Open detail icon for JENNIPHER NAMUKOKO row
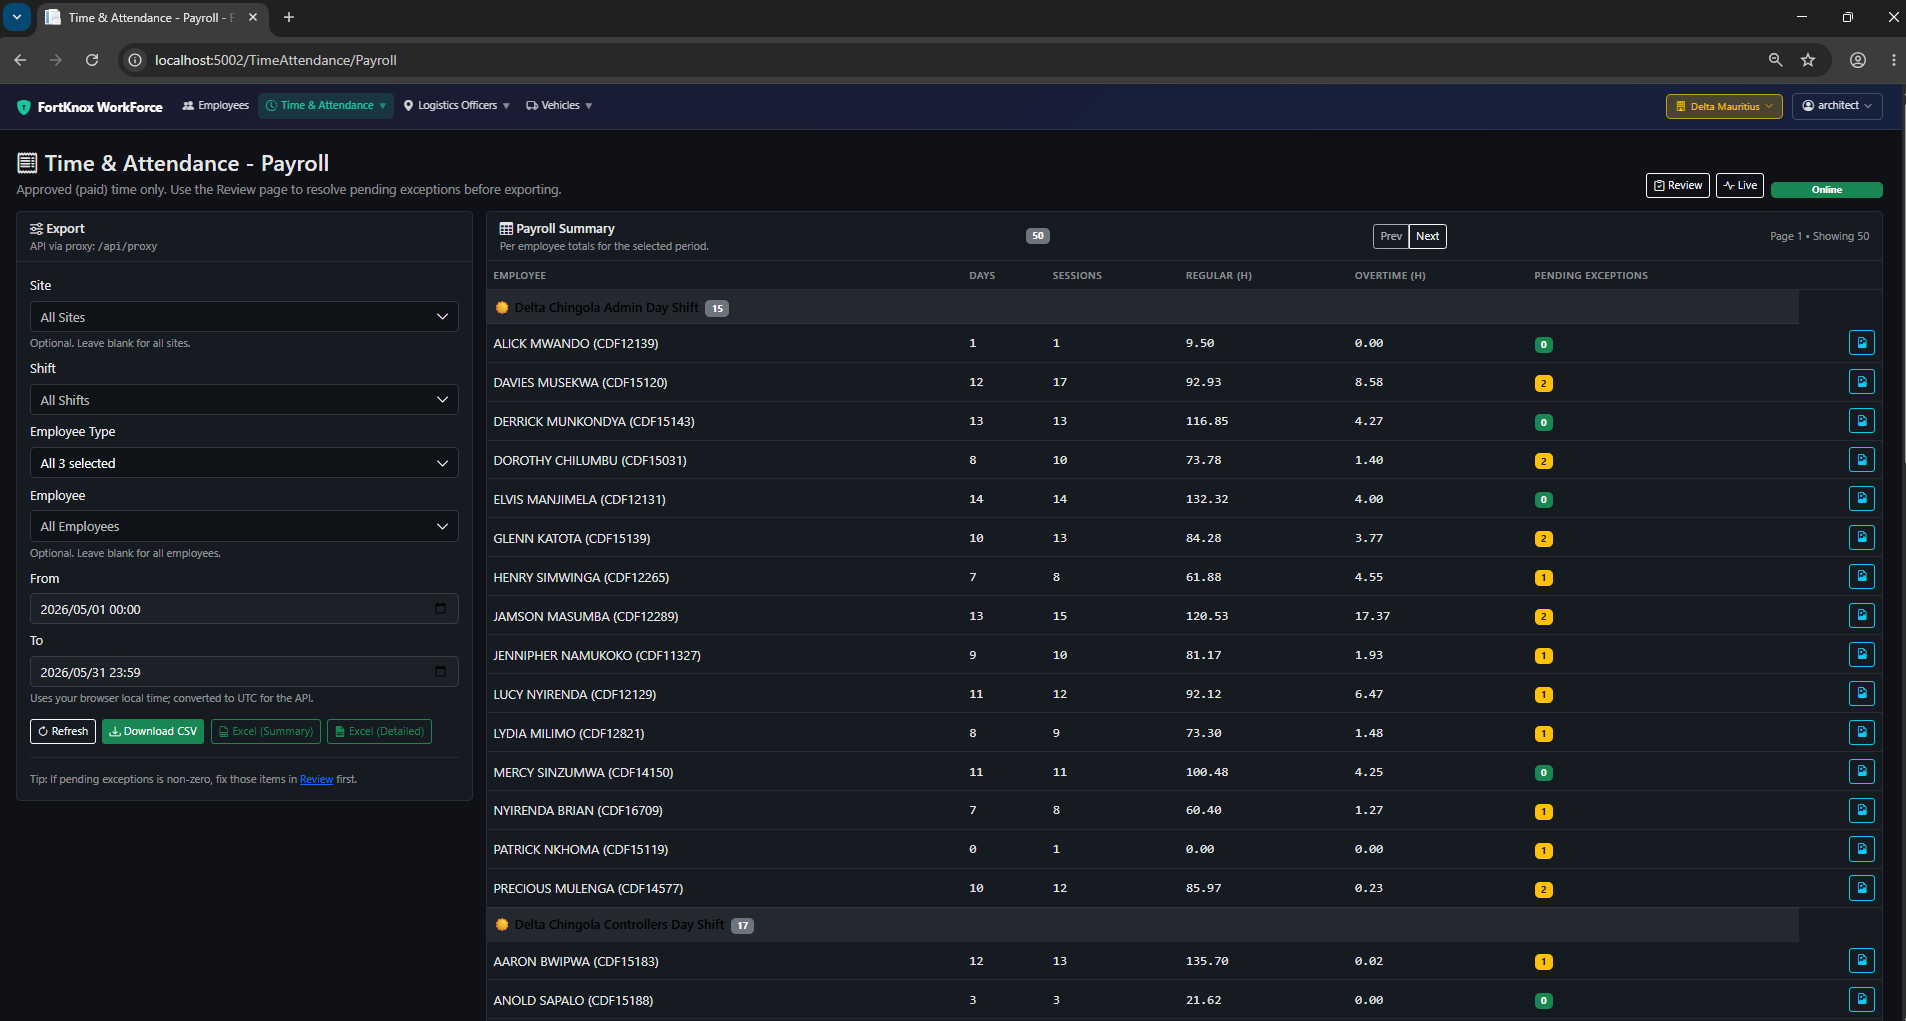The height and width of the screenshot is (1021, 1906). coord(1861,655)
